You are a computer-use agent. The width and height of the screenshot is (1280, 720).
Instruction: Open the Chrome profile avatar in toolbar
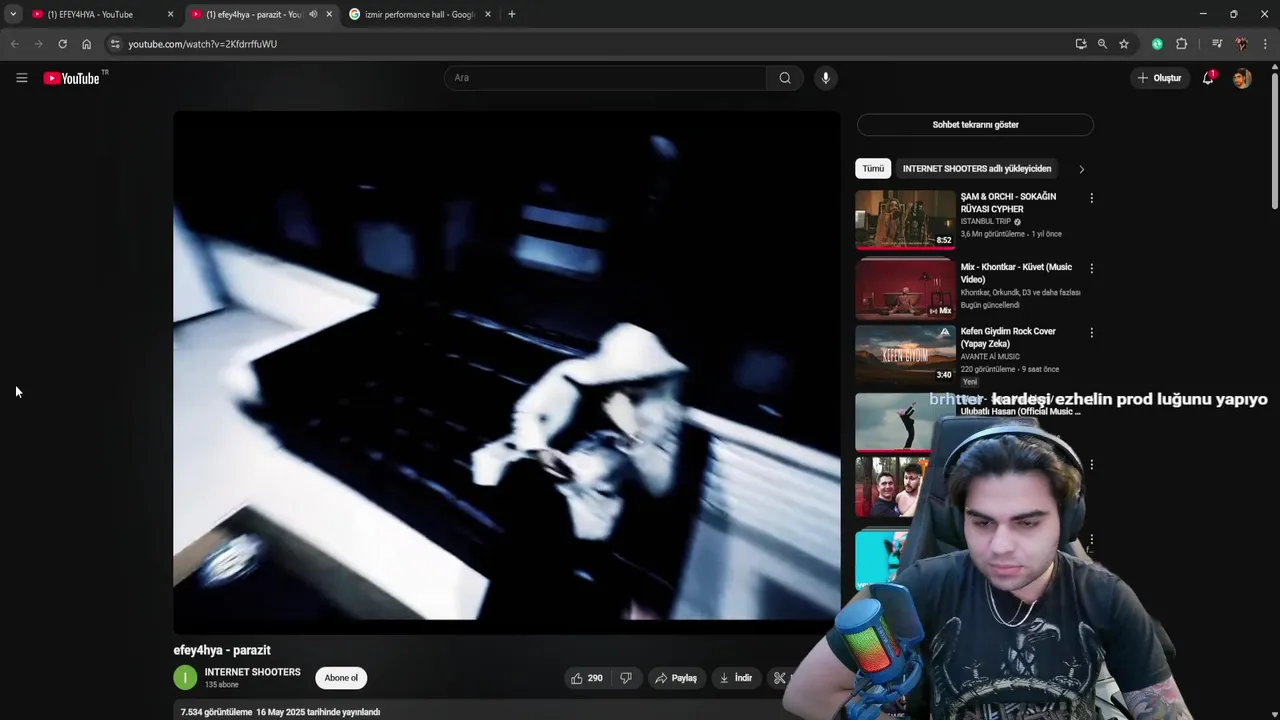click(x=1241, y=44)
